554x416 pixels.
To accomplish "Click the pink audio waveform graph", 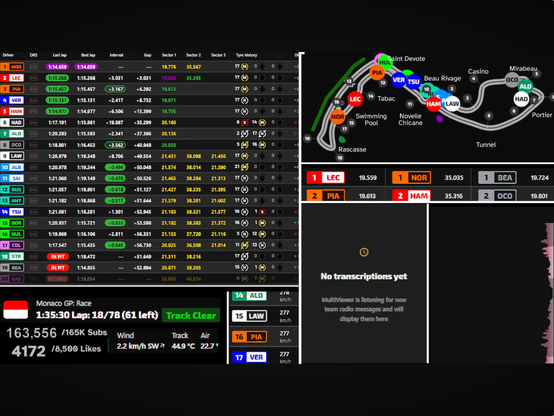I will (547, 293).
